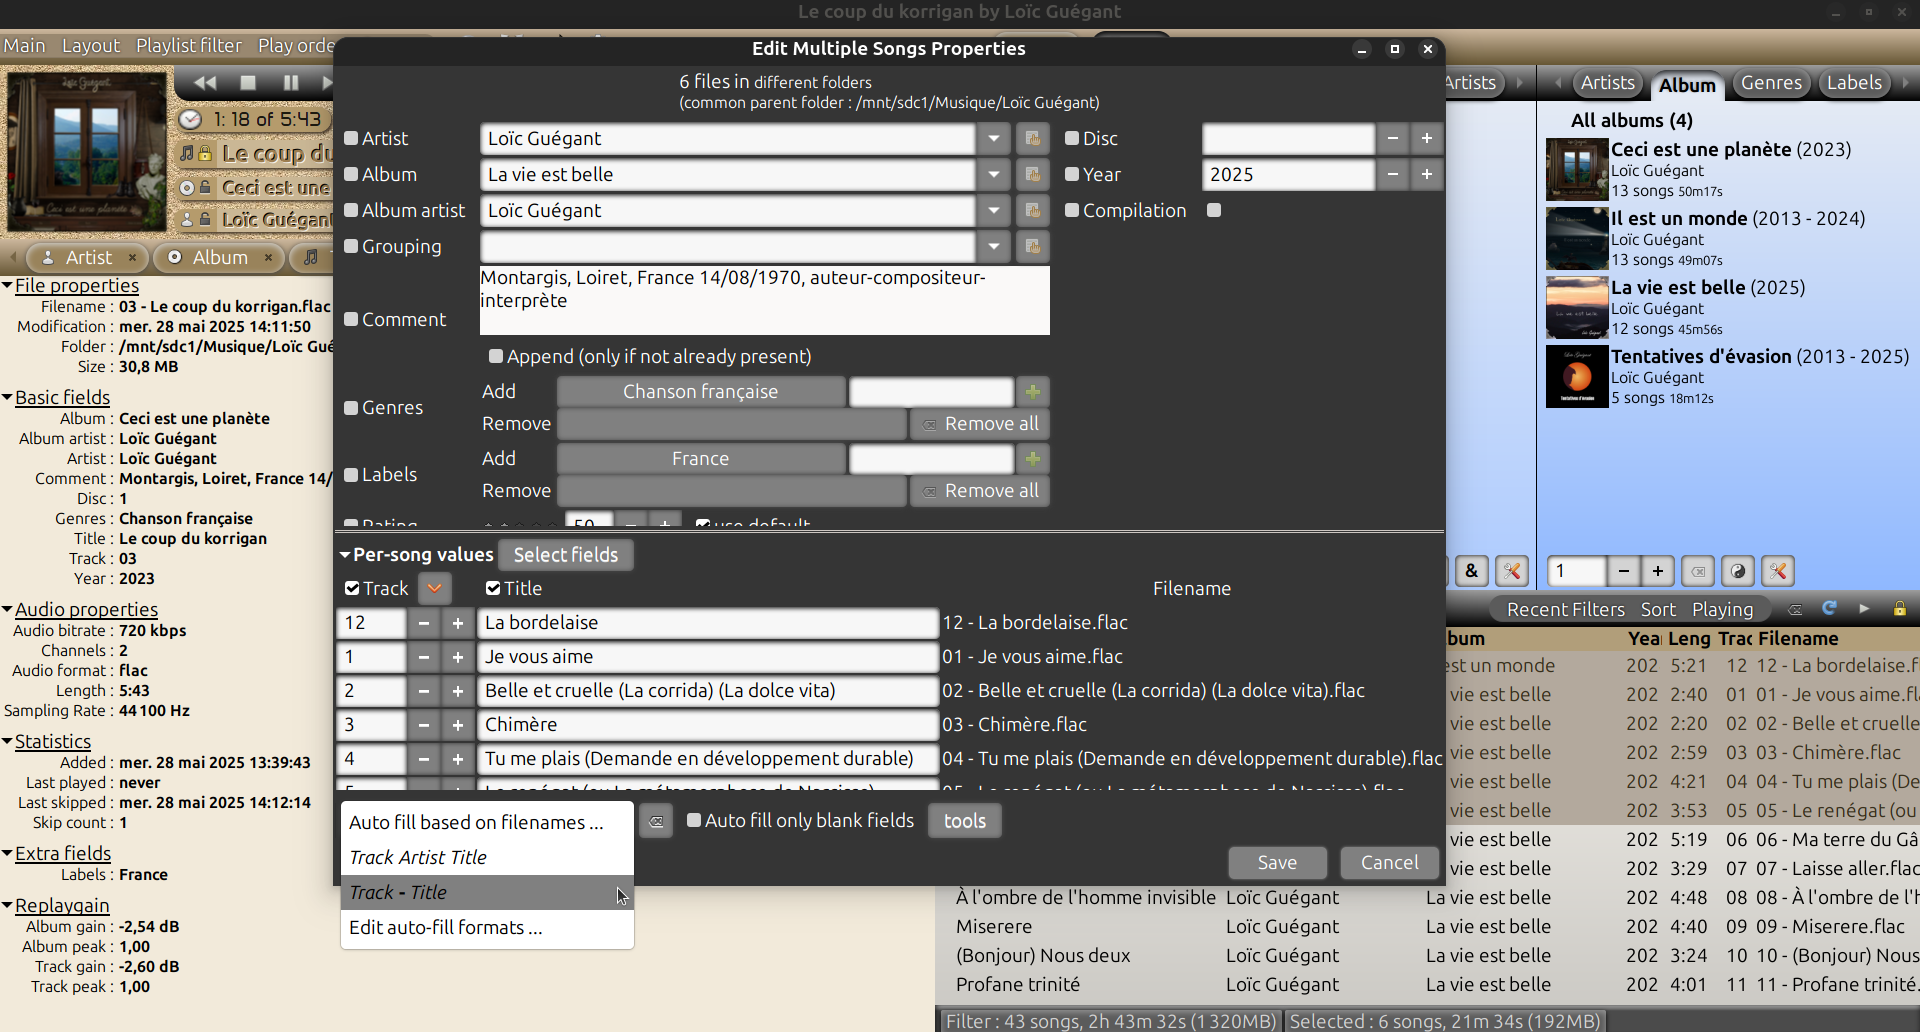Click the open lock icon next to the album name
Viewport: 1920px width, 1032px height.
[205, 187]
